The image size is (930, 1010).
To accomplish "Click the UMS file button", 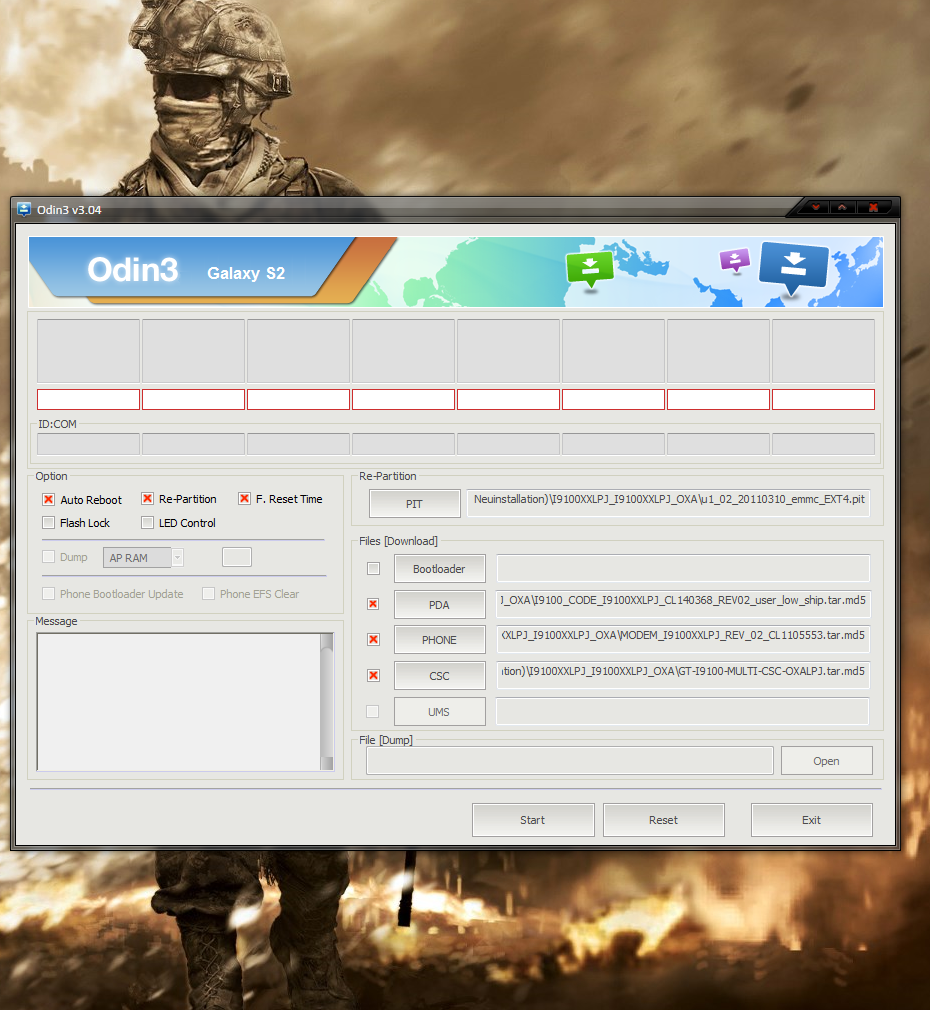I will pyautogui.click(x=439, y=712).
